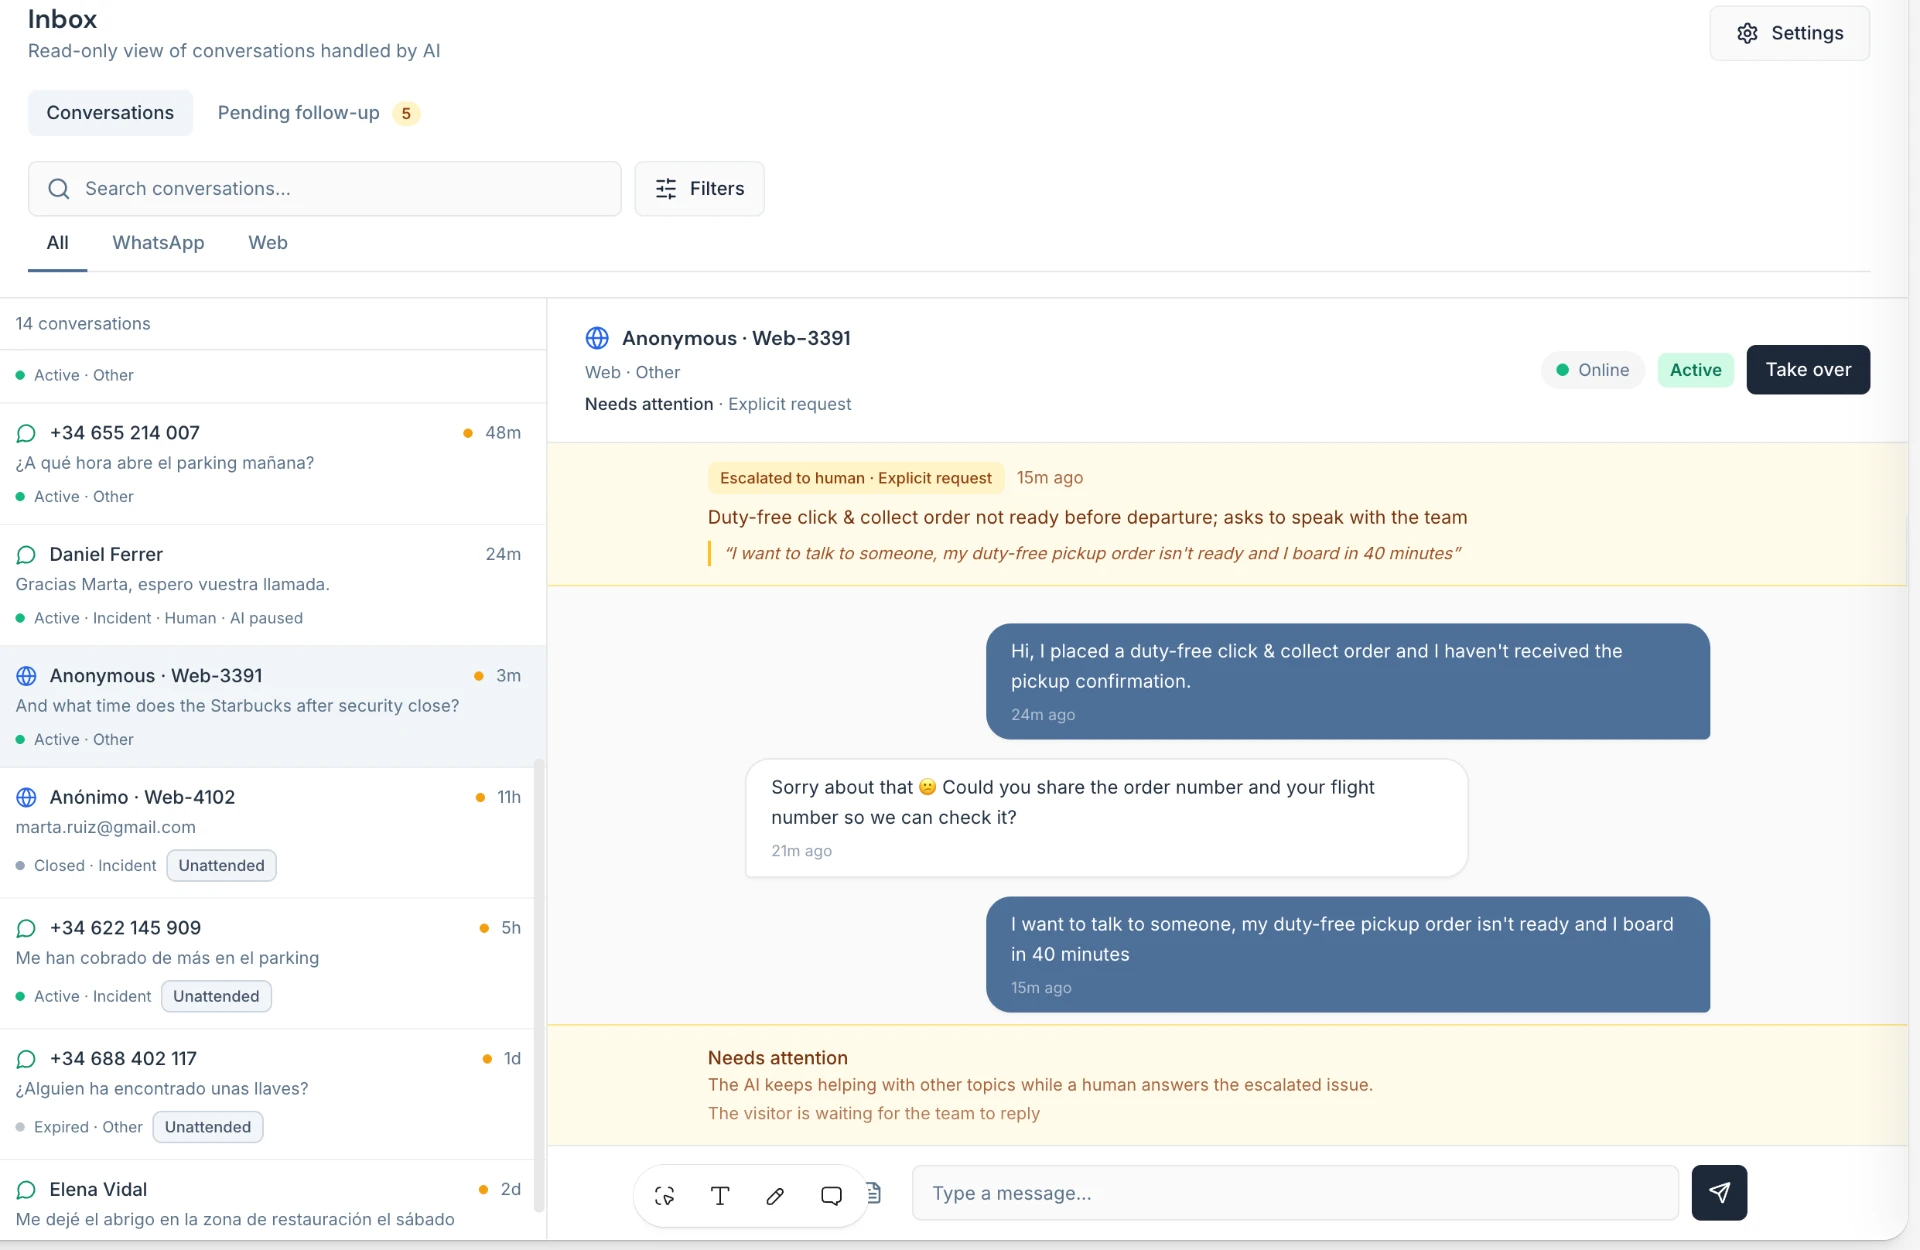Select the All channel tab
The width and height of the screenshot is (1920, 1250).
pyautogui.click(x=58, y=243)
